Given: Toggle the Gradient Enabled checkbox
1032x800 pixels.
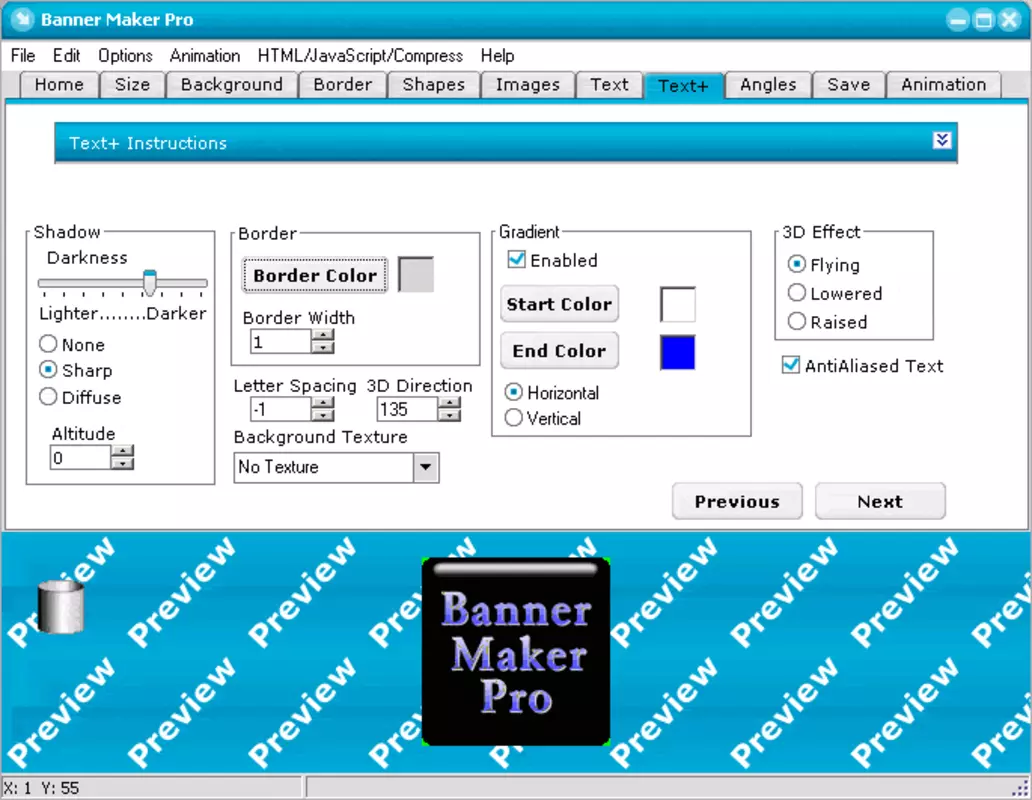Looking at the screenshot, I should (x=517, y=260).
